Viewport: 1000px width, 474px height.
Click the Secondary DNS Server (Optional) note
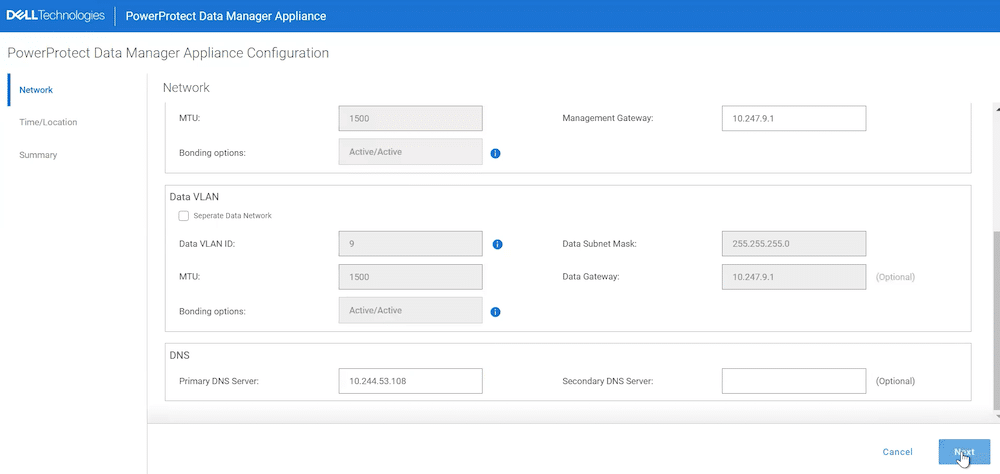tap(895, 381)
